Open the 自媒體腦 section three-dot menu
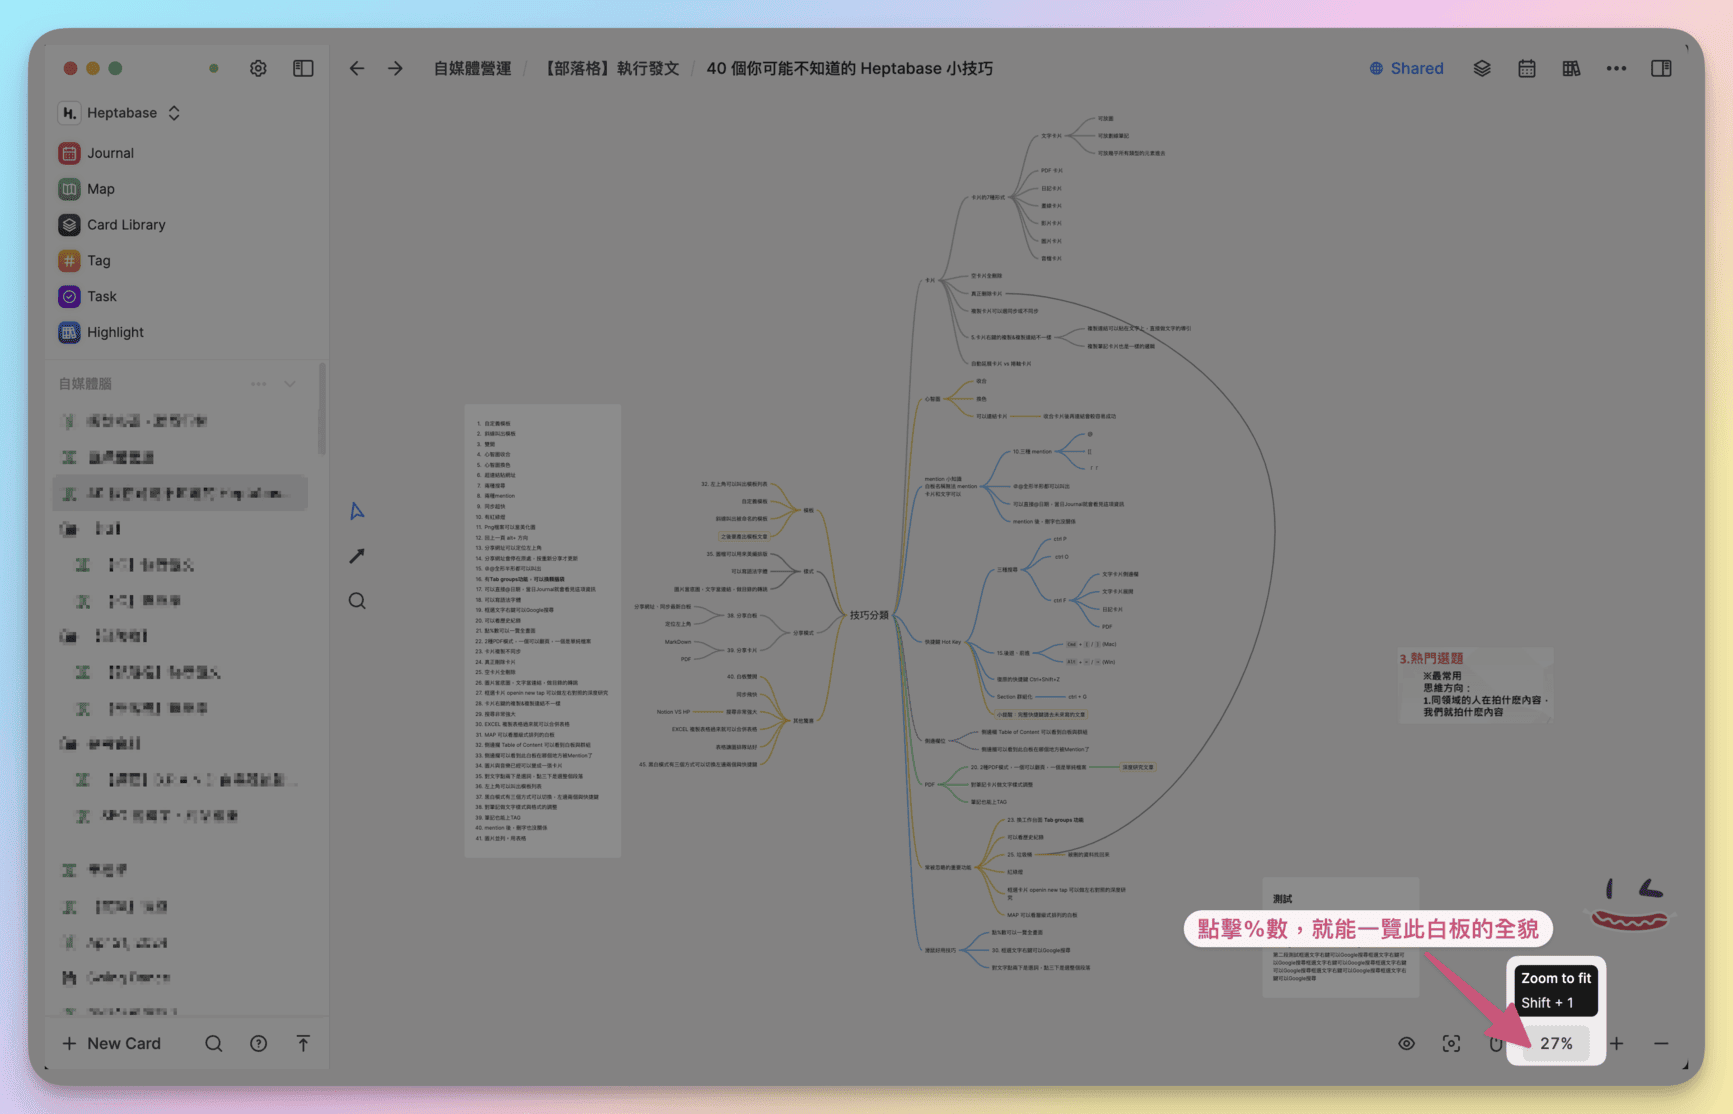Screen dimensions: 1733x1114 [259, 384]
